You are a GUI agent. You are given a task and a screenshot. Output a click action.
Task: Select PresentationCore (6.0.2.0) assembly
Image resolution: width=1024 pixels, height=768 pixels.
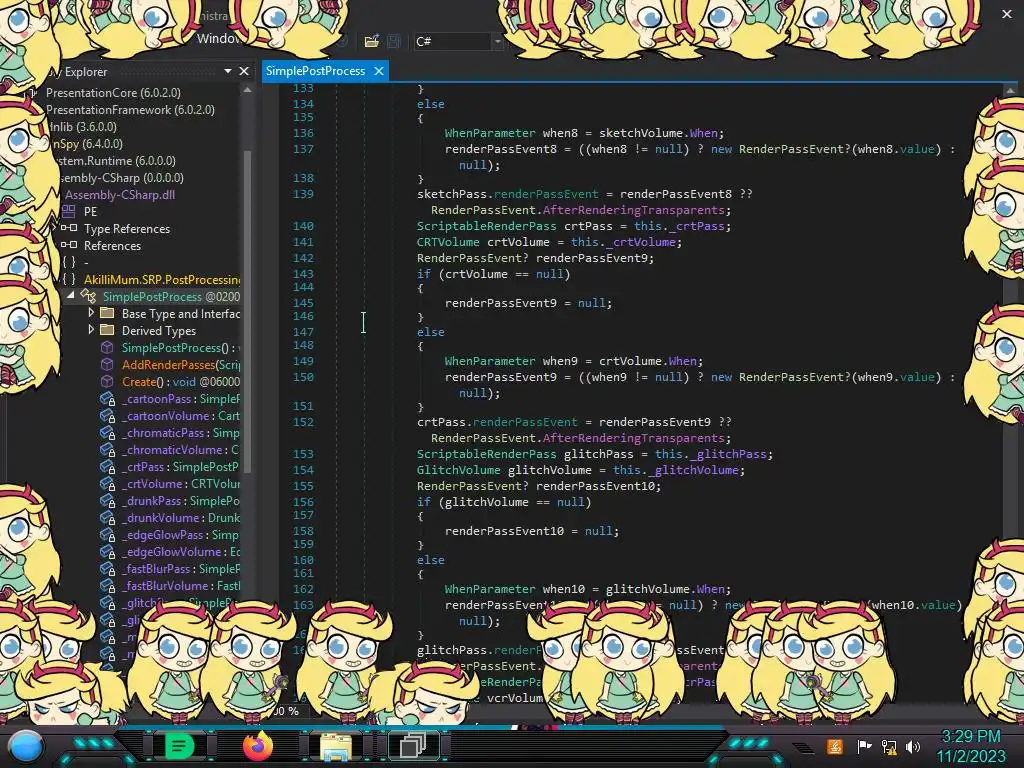click(x=113, y=93)
